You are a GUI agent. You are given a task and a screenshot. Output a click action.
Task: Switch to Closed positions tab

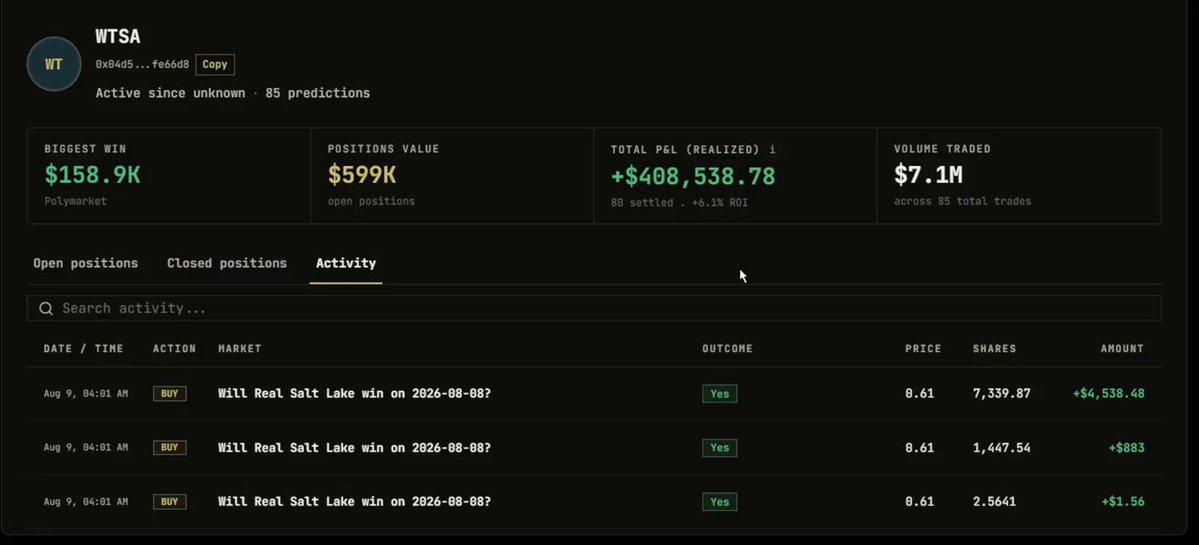coord(227,263)
